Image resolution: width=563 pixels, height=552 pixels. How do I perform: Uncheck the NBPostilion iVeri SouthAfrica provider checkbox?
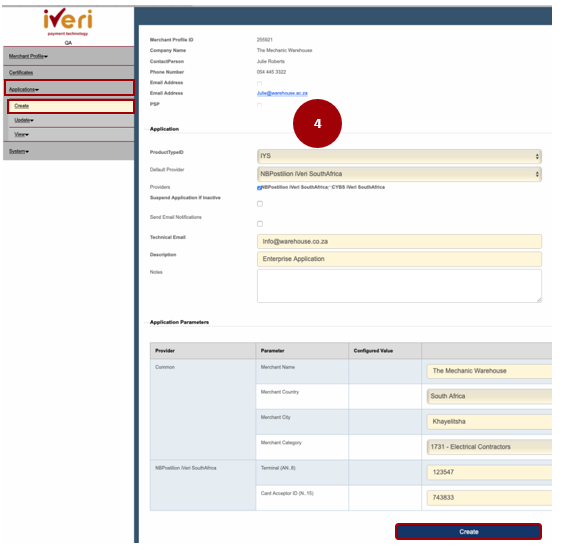click(259, 188)
